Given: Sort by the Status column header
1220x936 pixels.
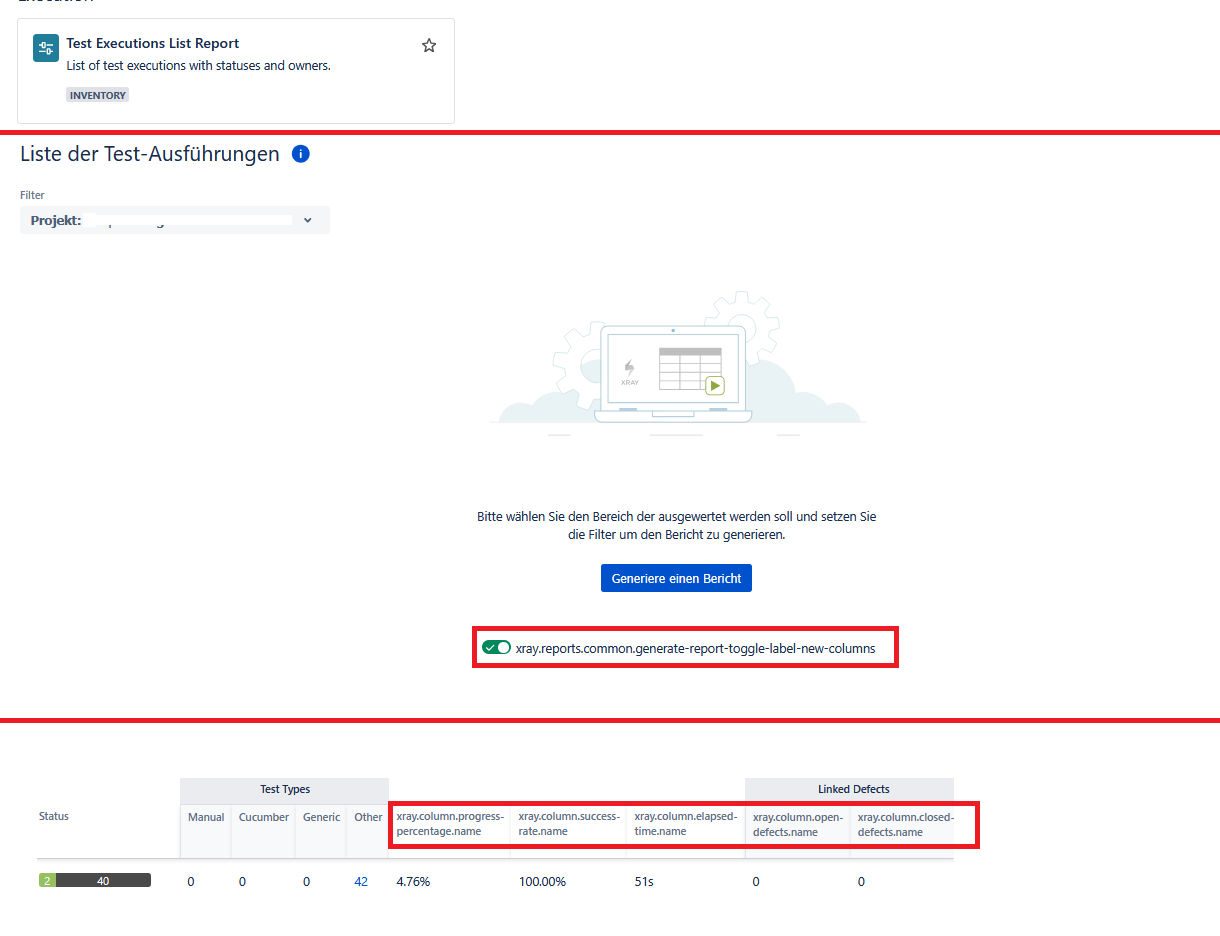Looking at the screenshot, I should (54, 816).
